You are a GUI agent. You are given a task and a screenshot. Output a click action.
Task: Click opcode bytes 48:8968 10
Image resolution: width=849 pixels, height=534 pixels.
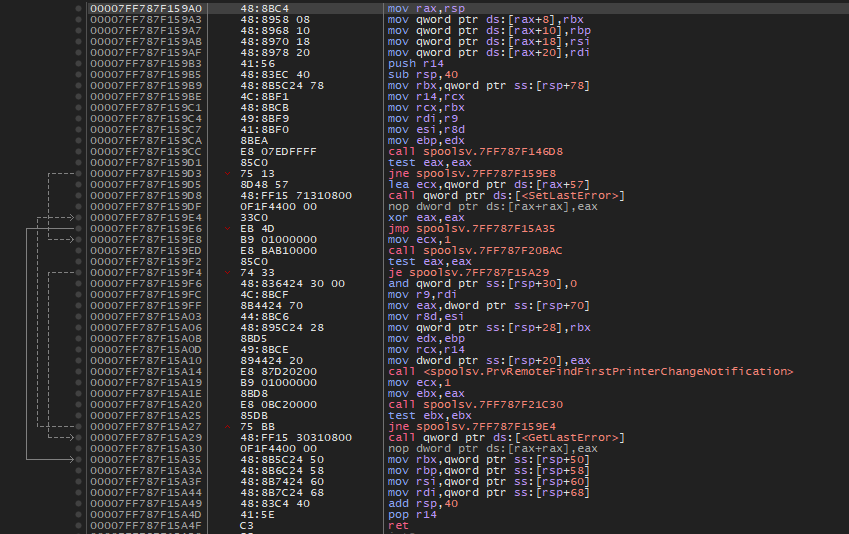click(275, 31)
